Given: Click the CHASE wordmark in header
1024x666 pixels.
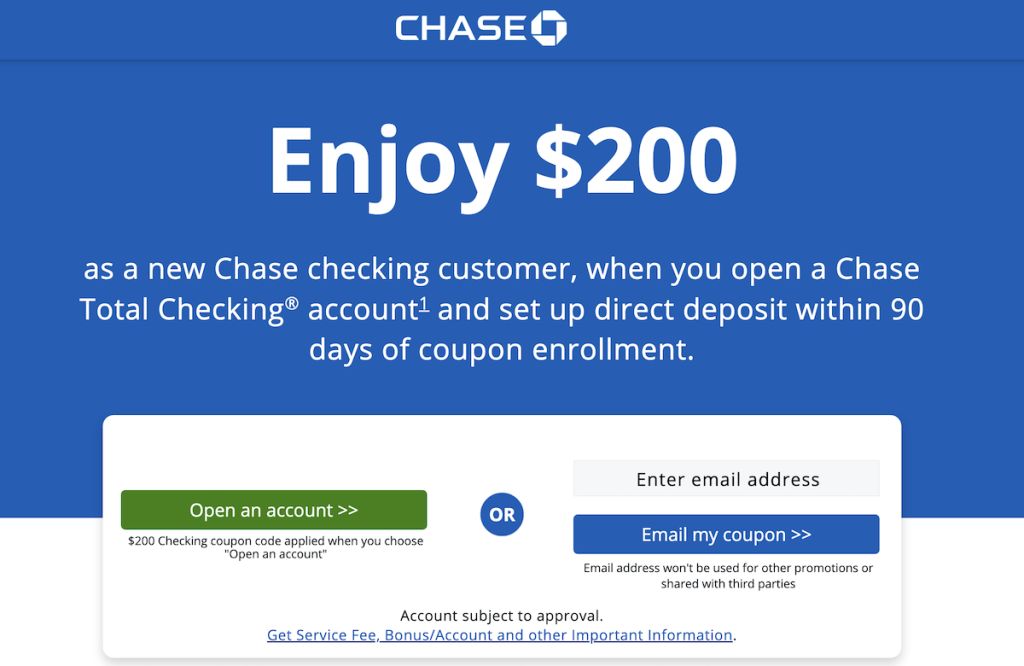Looking at the screenshot, I should point(460,29).
